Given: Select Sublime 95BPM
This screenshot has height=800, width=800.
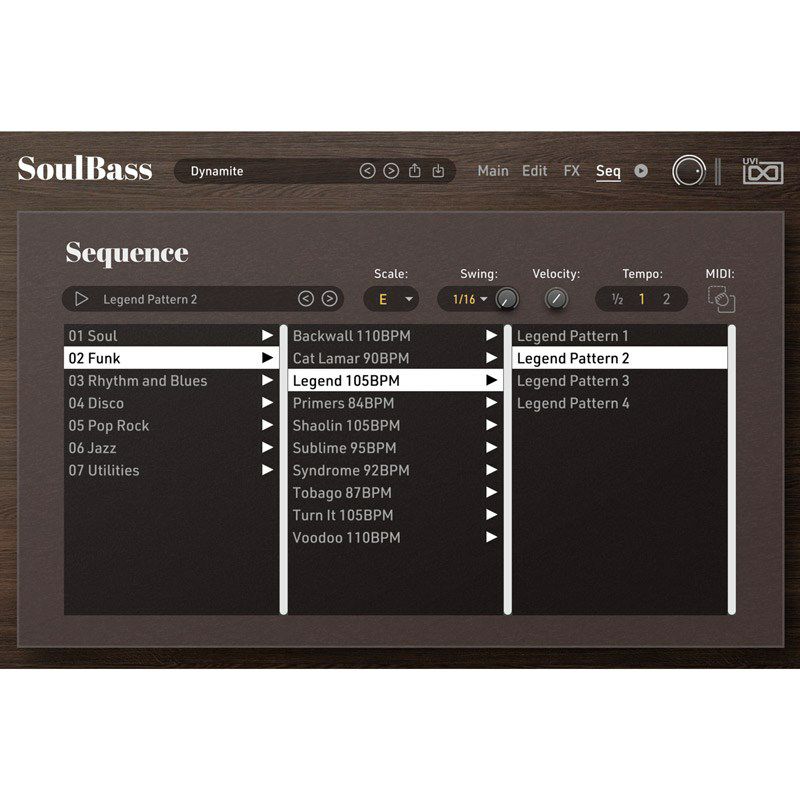Looking at the screenshot, I should (x=395, y=447).
